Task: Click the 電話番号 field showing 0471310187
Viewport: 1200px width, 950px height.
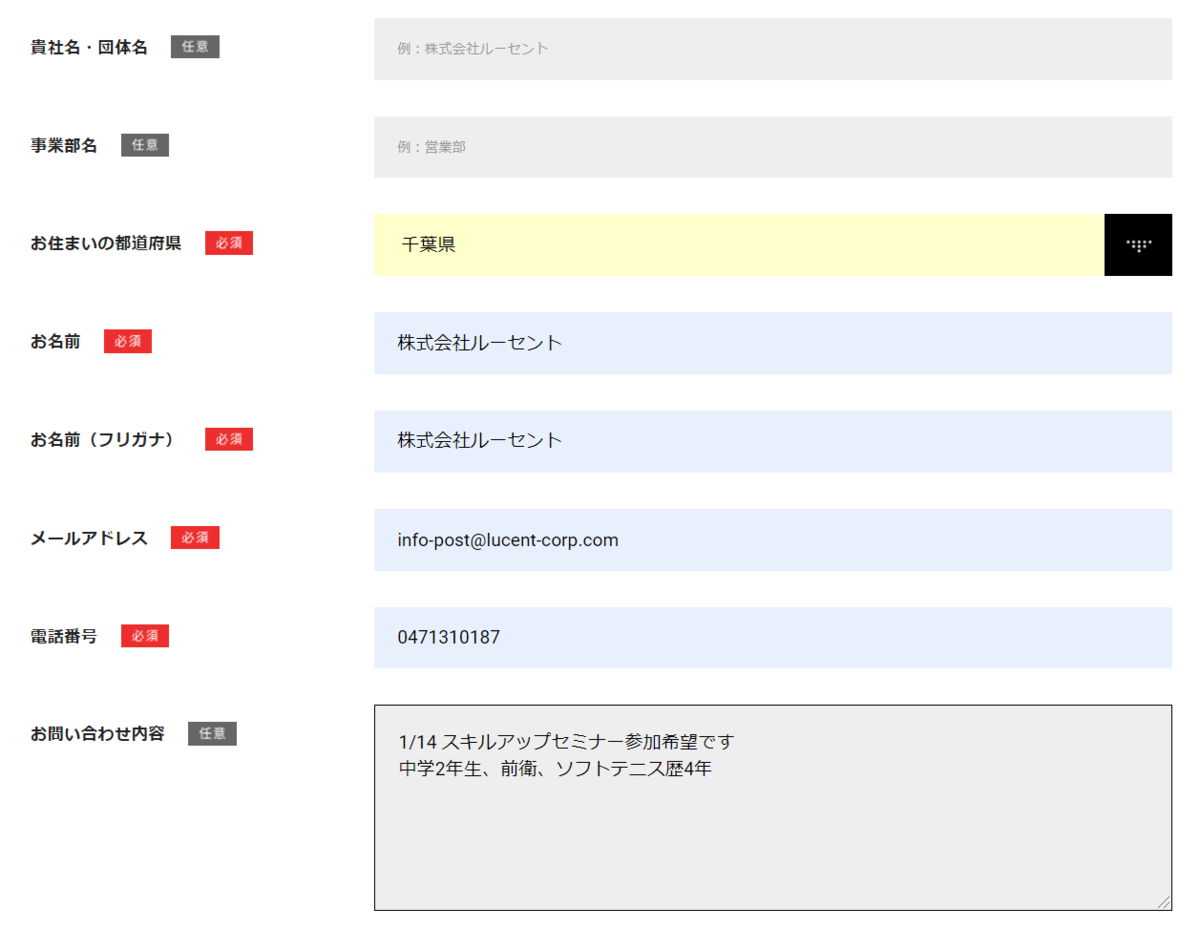Action: click(x=773, y=638)
